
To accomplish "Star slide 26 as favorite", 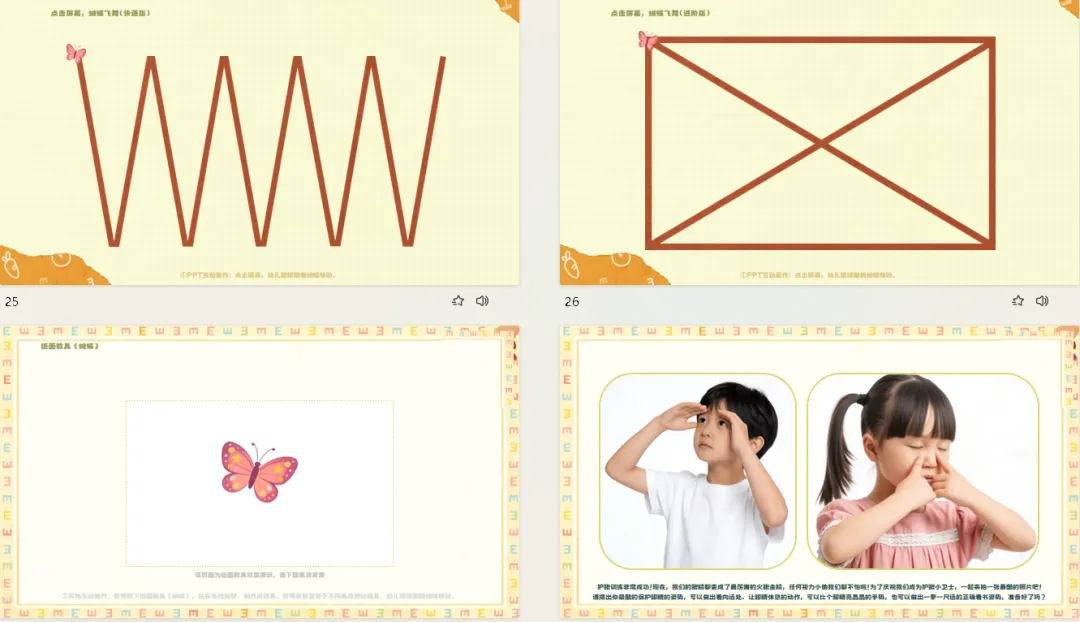I will click(x=1018, y=301).
